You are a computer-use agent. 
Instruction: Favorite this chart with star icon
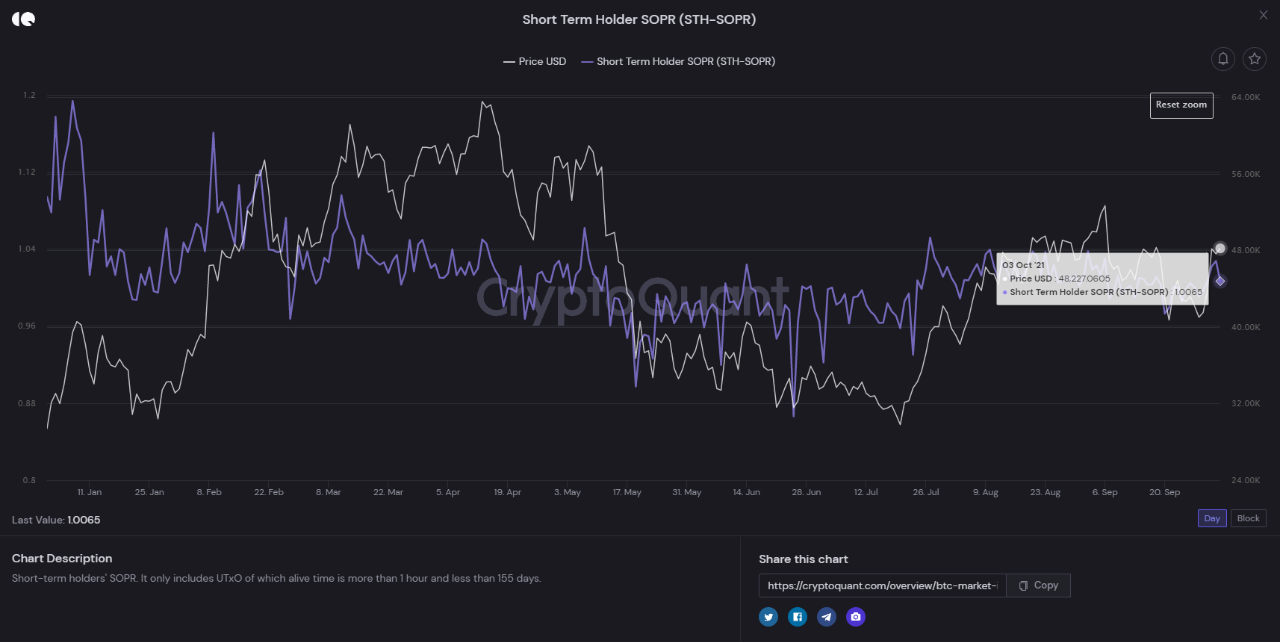click(x=1254, y=59)
